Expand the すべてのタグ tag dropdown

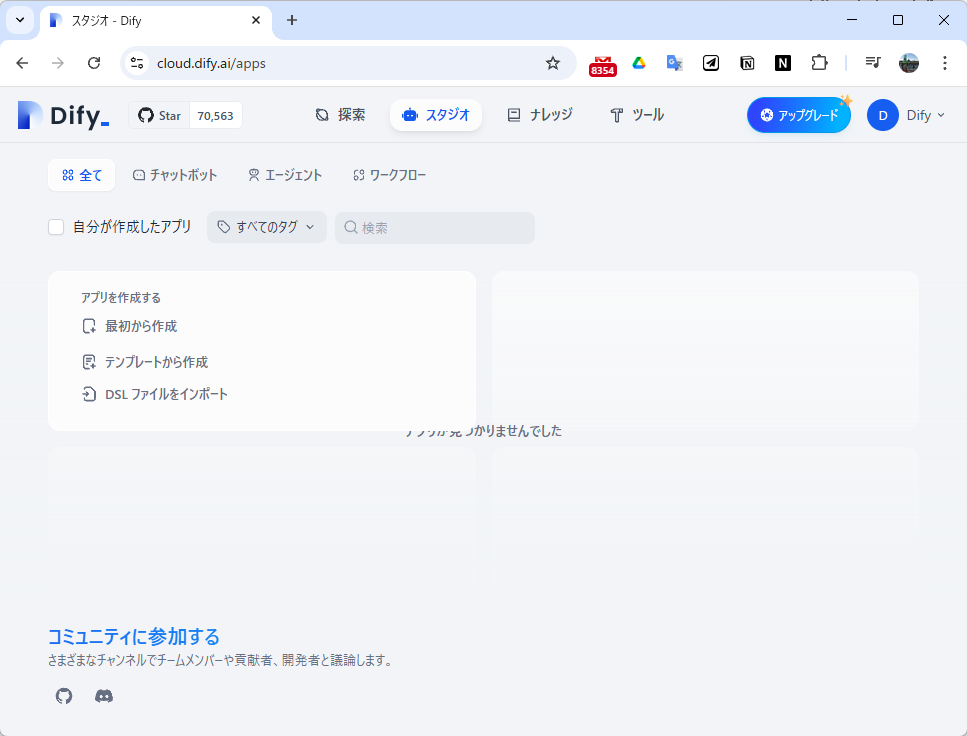(x=266, y=227)
